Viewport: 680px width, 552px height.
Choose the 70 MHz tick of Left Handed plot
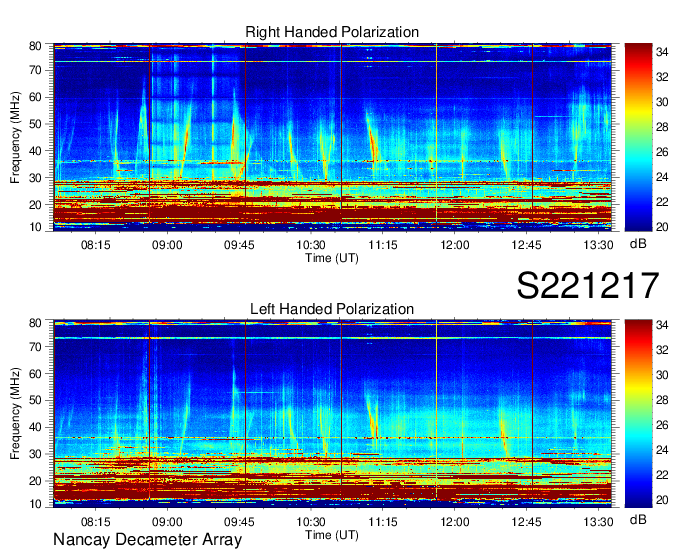35,347
